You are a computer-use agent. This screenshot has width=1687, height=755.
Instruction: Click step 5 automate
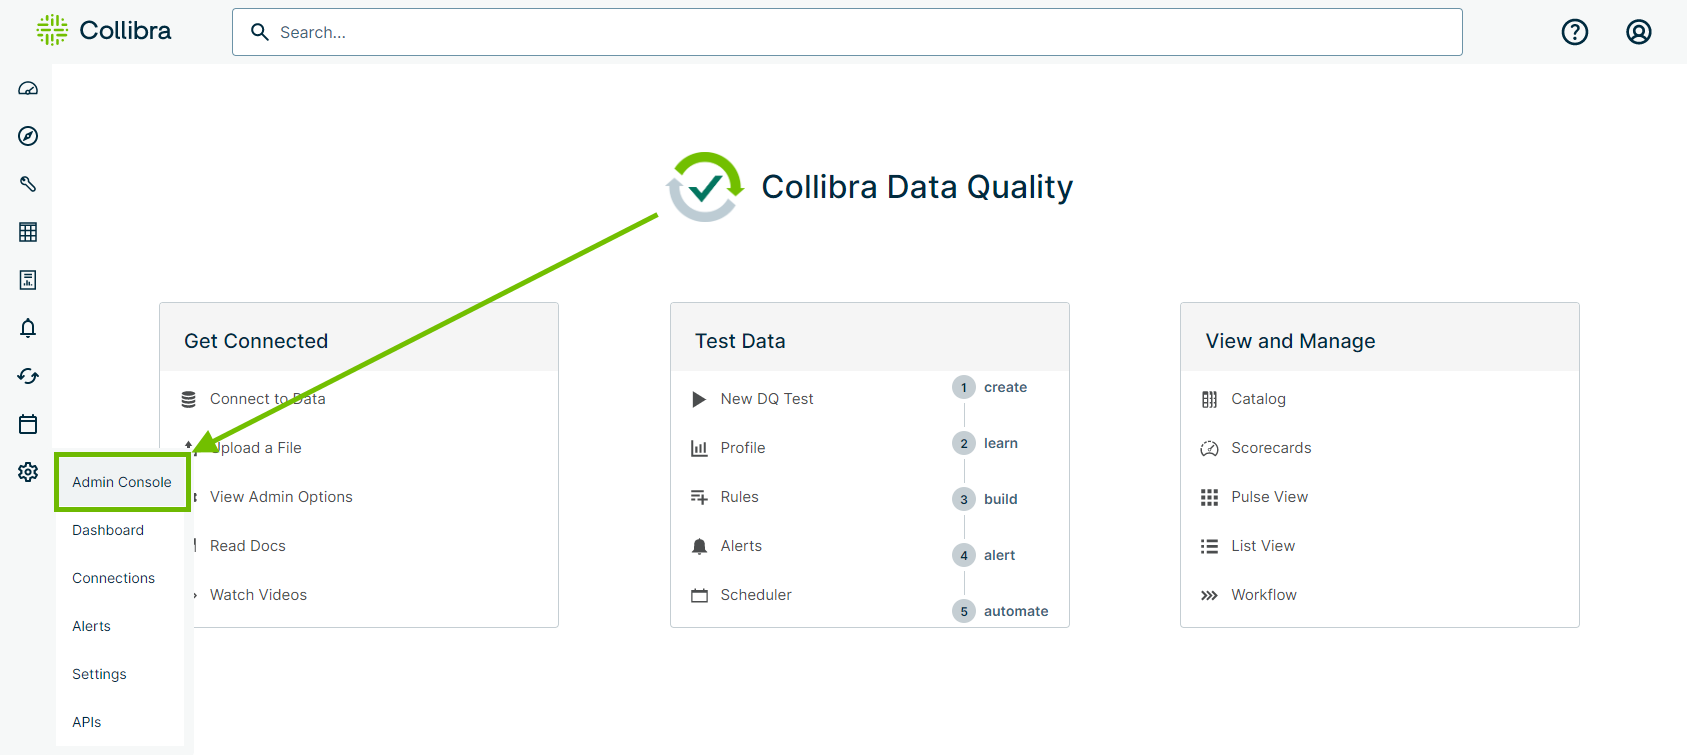(1000, 611)
